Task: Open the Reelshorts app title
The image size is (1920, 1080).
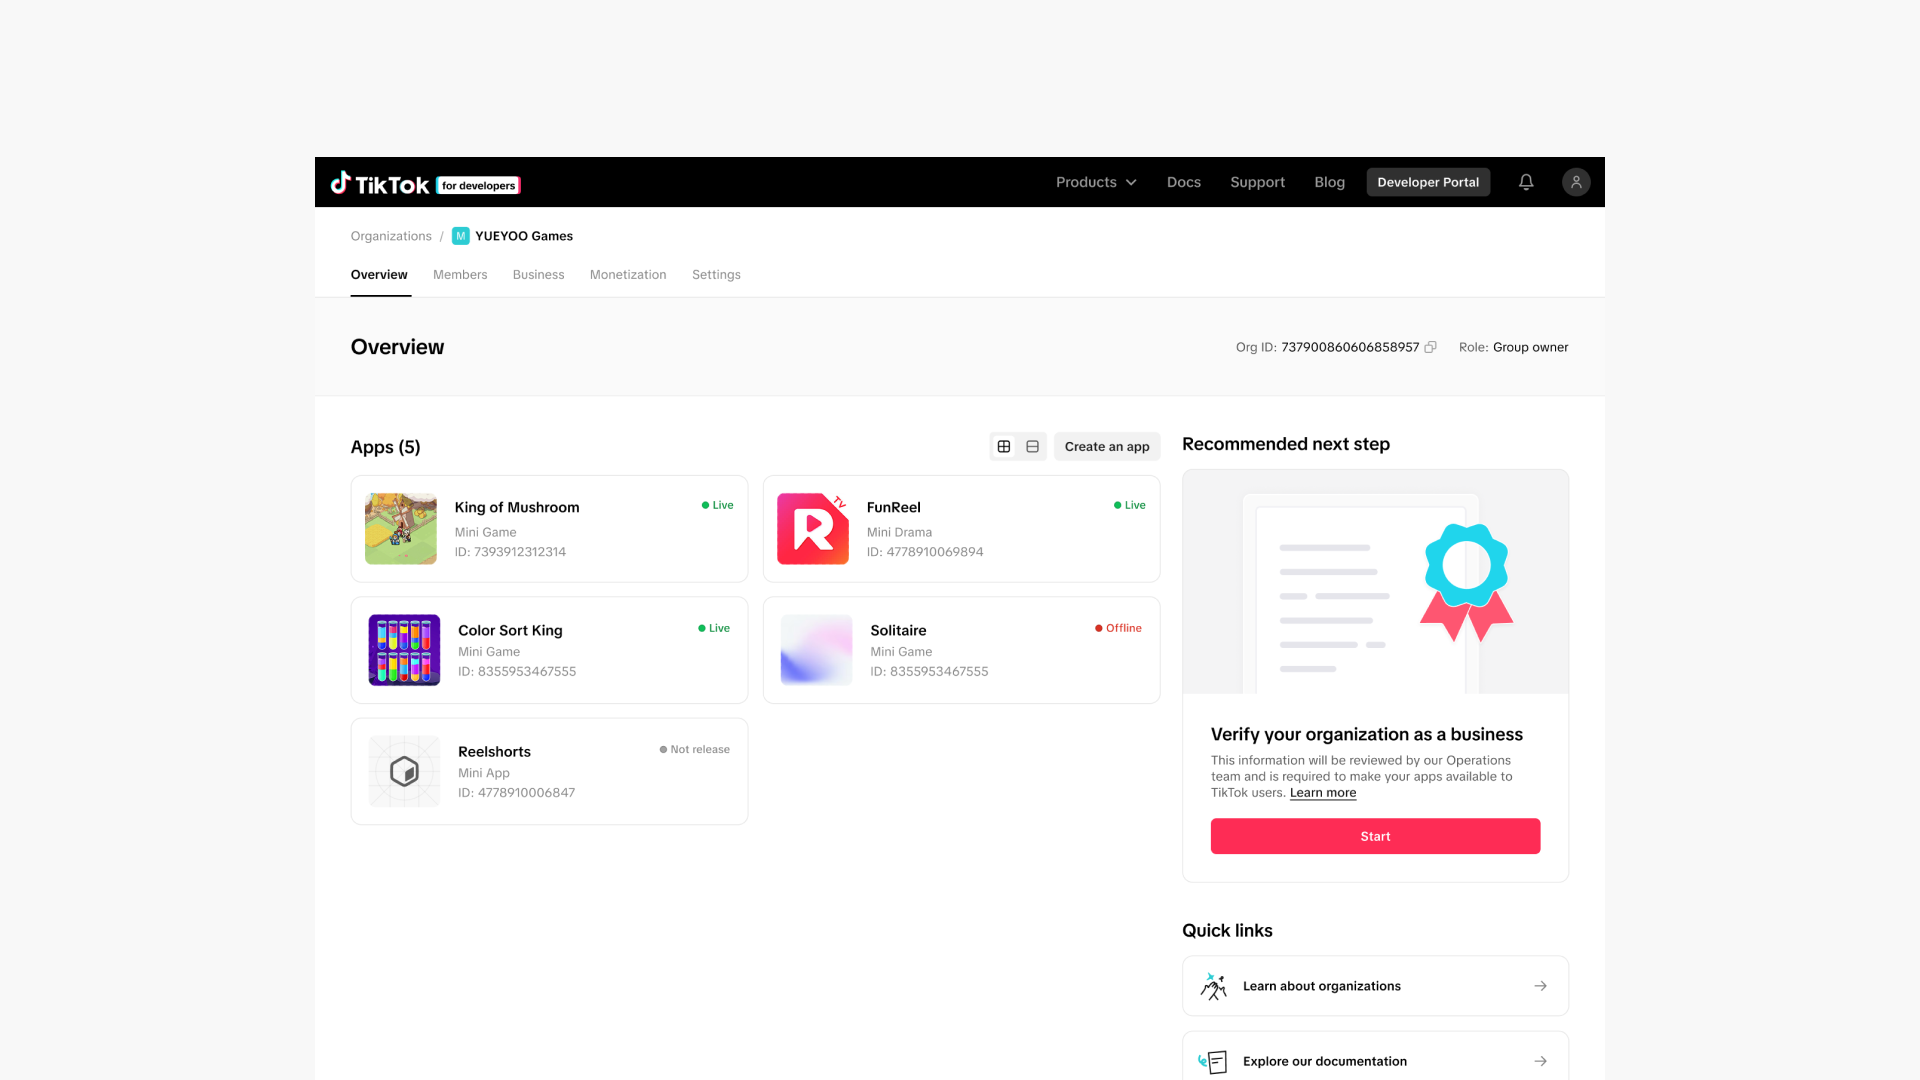Action: pos(494,752)
